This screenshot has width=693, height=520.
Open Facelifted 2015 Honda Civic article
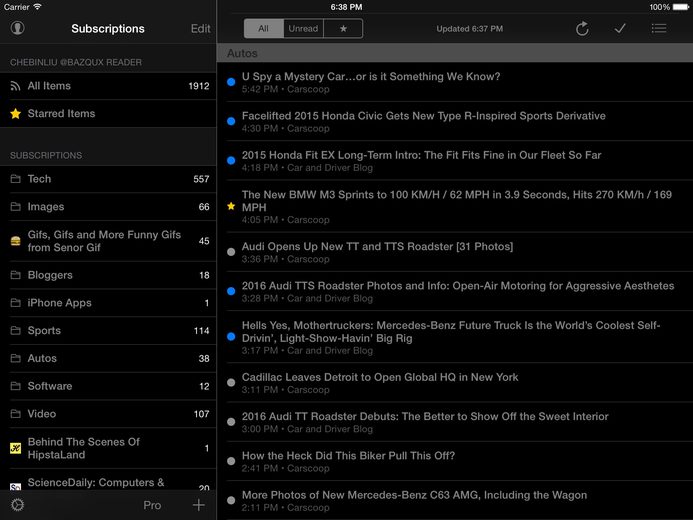455,121
